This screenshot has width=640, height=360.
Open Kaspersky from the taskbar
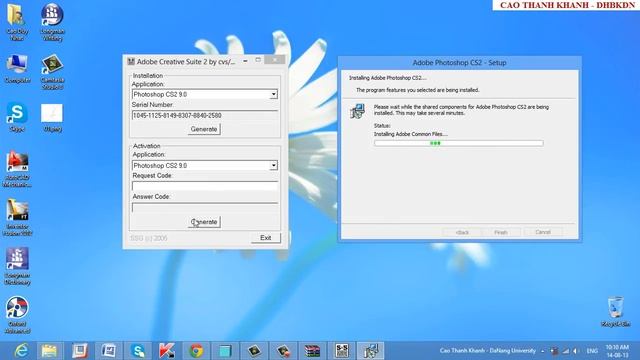[167, 351]
